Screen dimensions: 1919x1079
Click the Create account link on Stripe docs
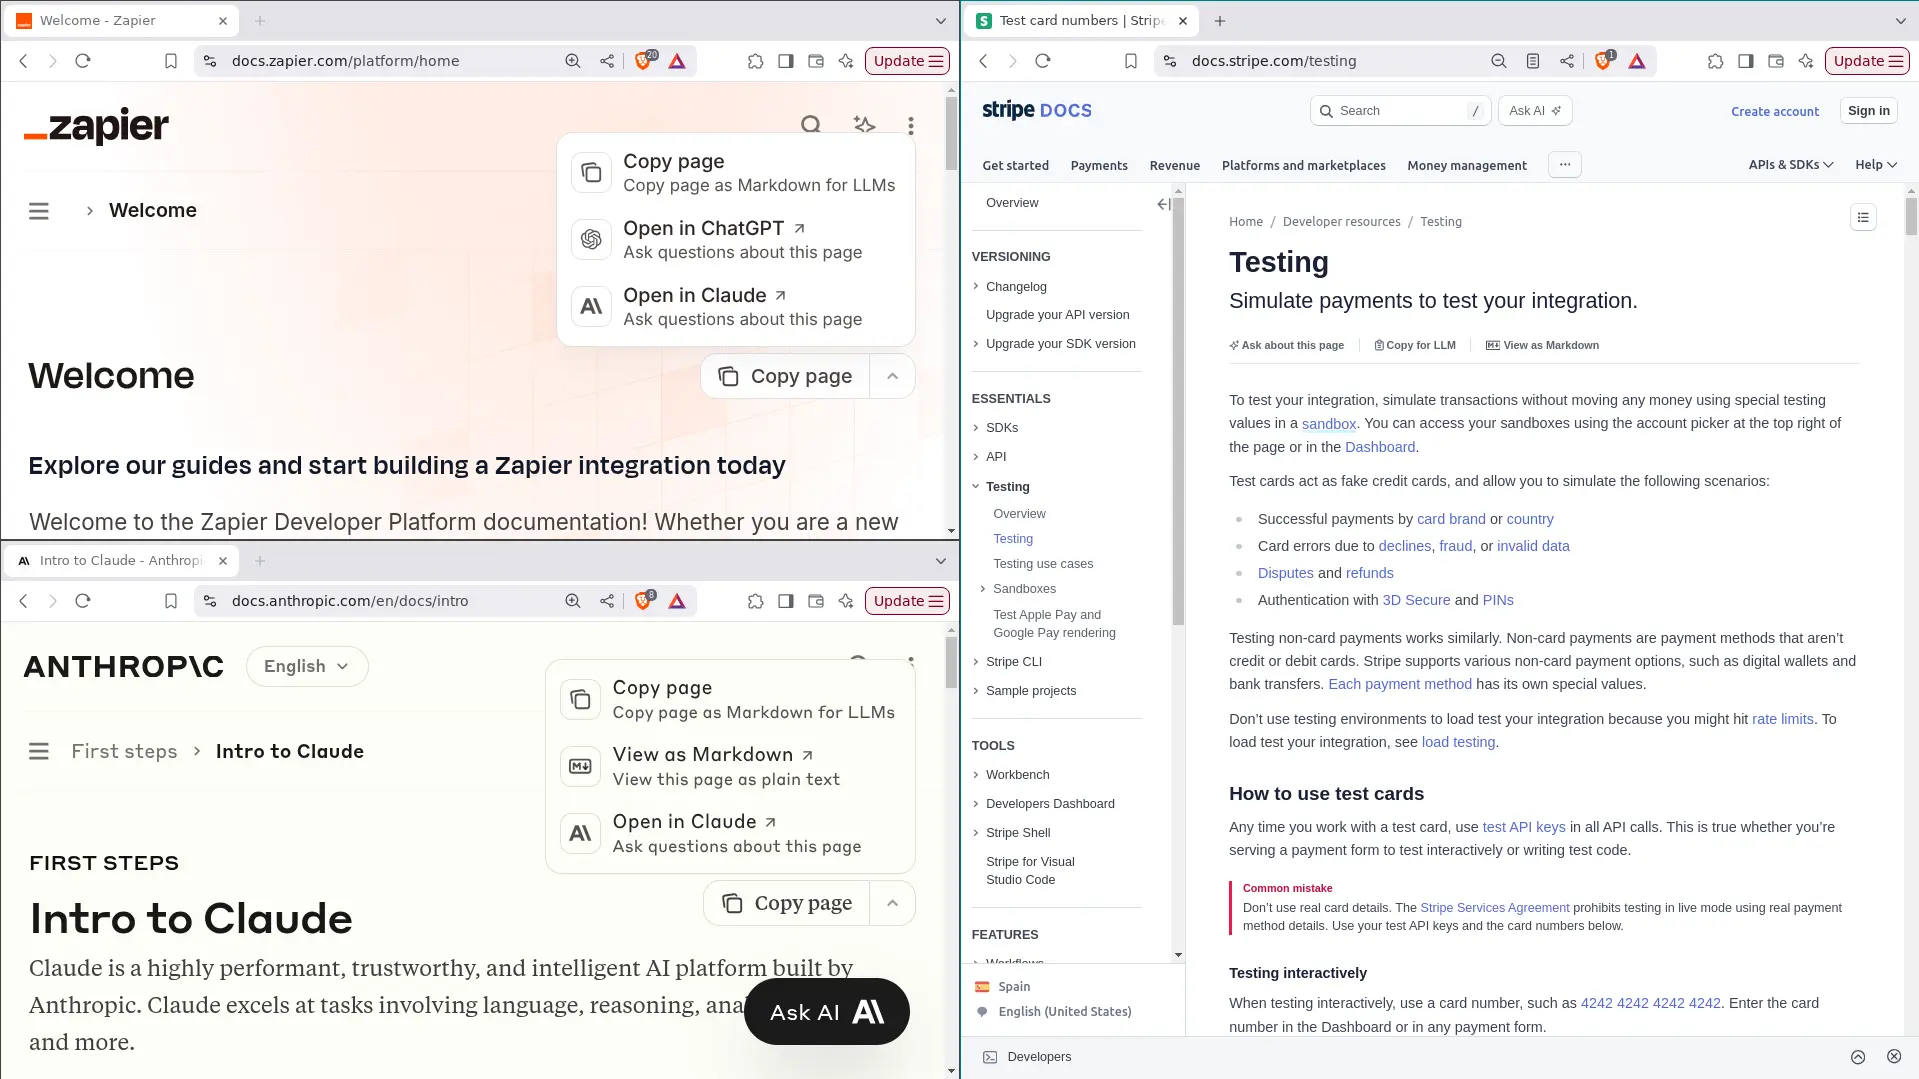pos(1774,111)
